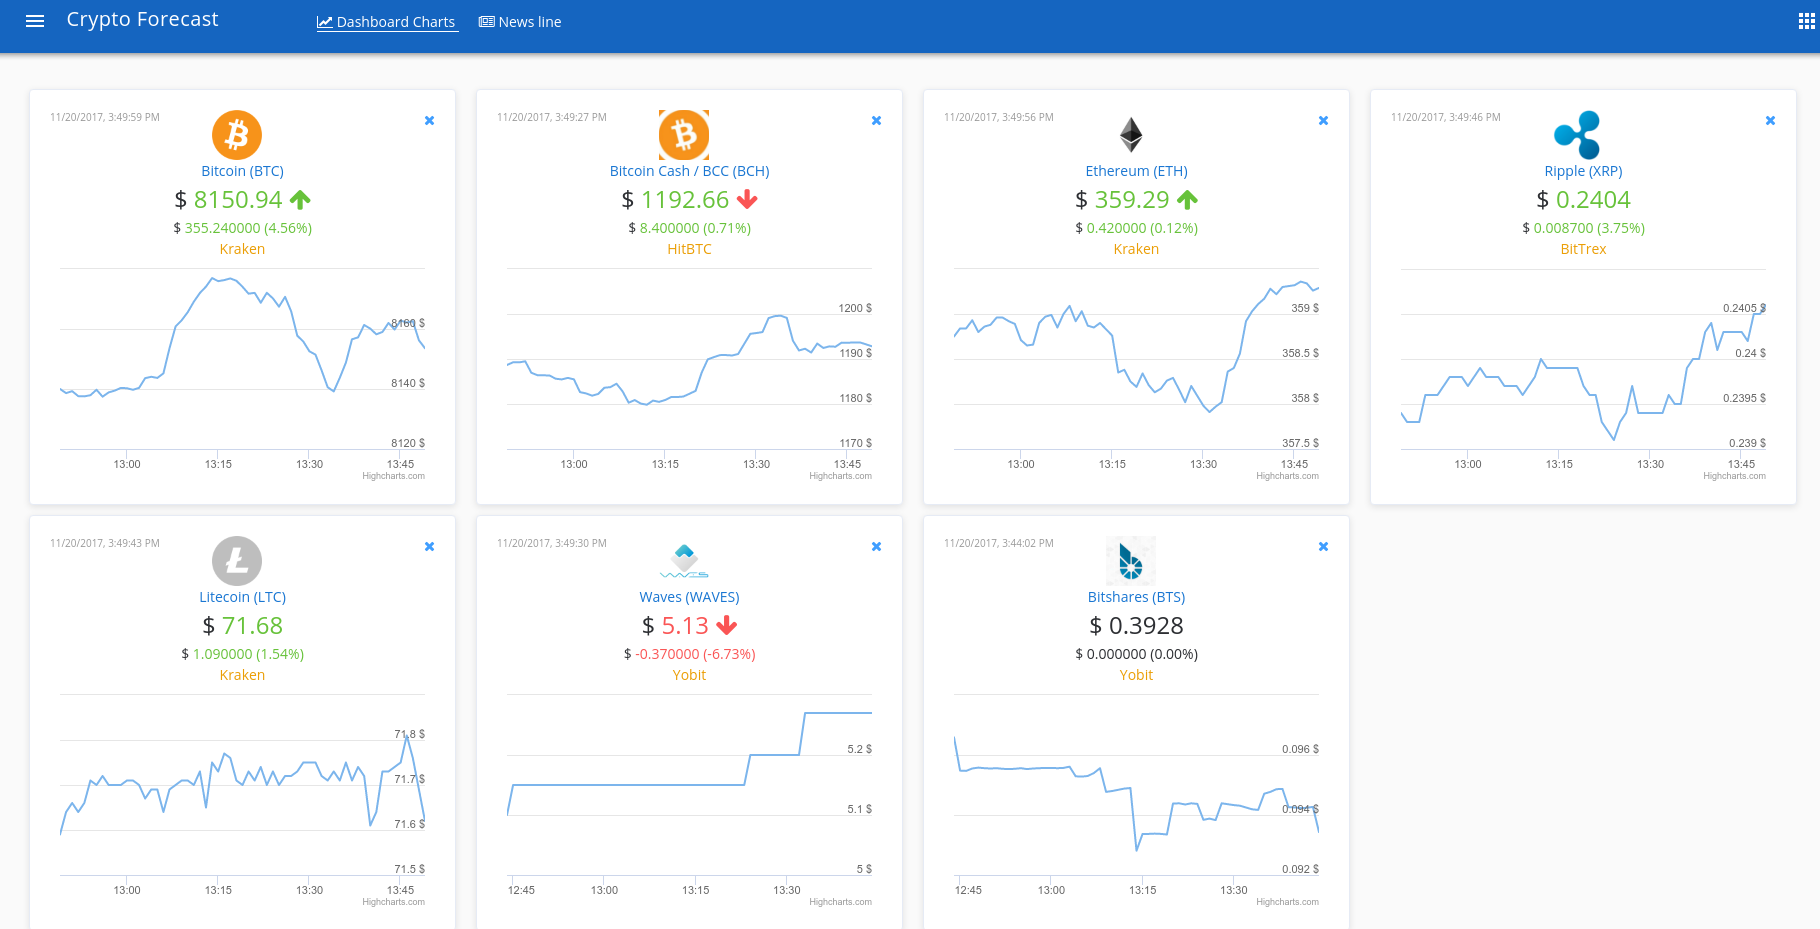Viewport: 1820px width, 929px height.
Task: Click the Waves (WAVES) logo icon
Action: point(684,560)
